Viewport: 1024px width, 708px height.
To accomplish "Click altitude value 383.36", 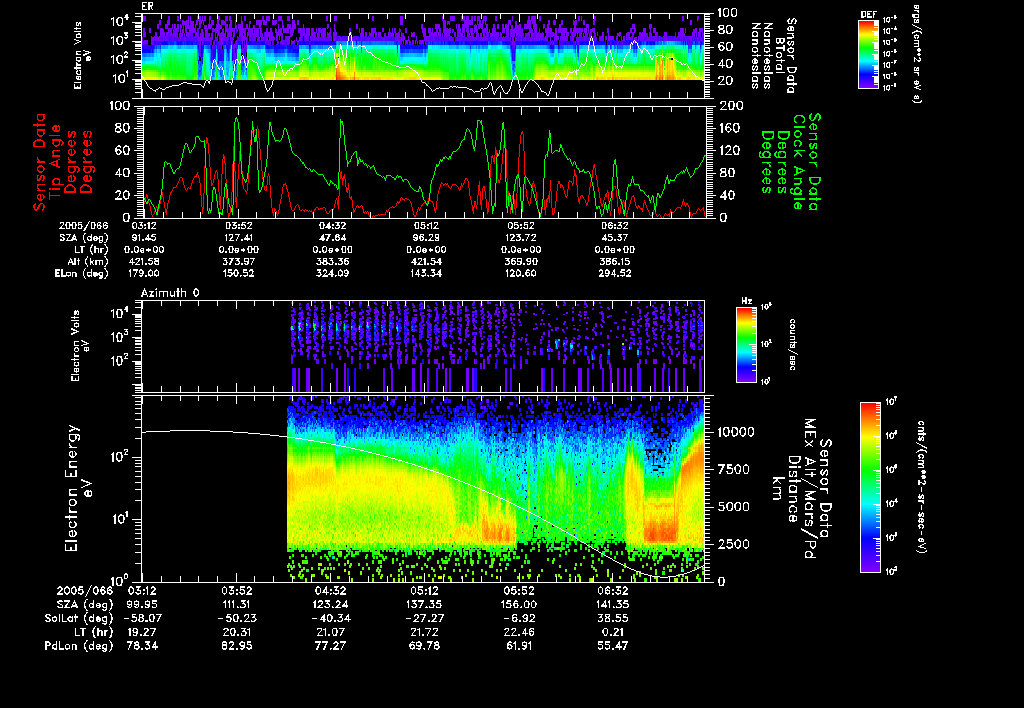I will click(x=332, y=262).
